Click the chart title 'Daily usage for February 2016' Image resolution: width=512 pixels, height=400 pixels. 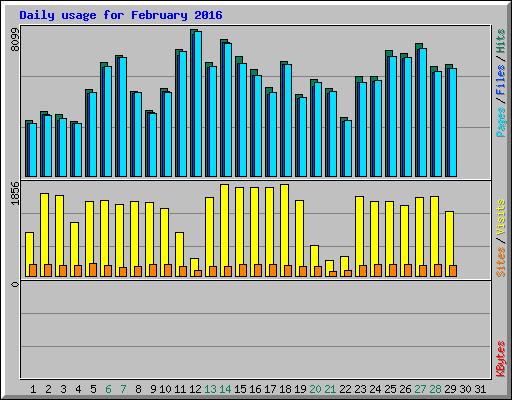(x=121, y=15)
